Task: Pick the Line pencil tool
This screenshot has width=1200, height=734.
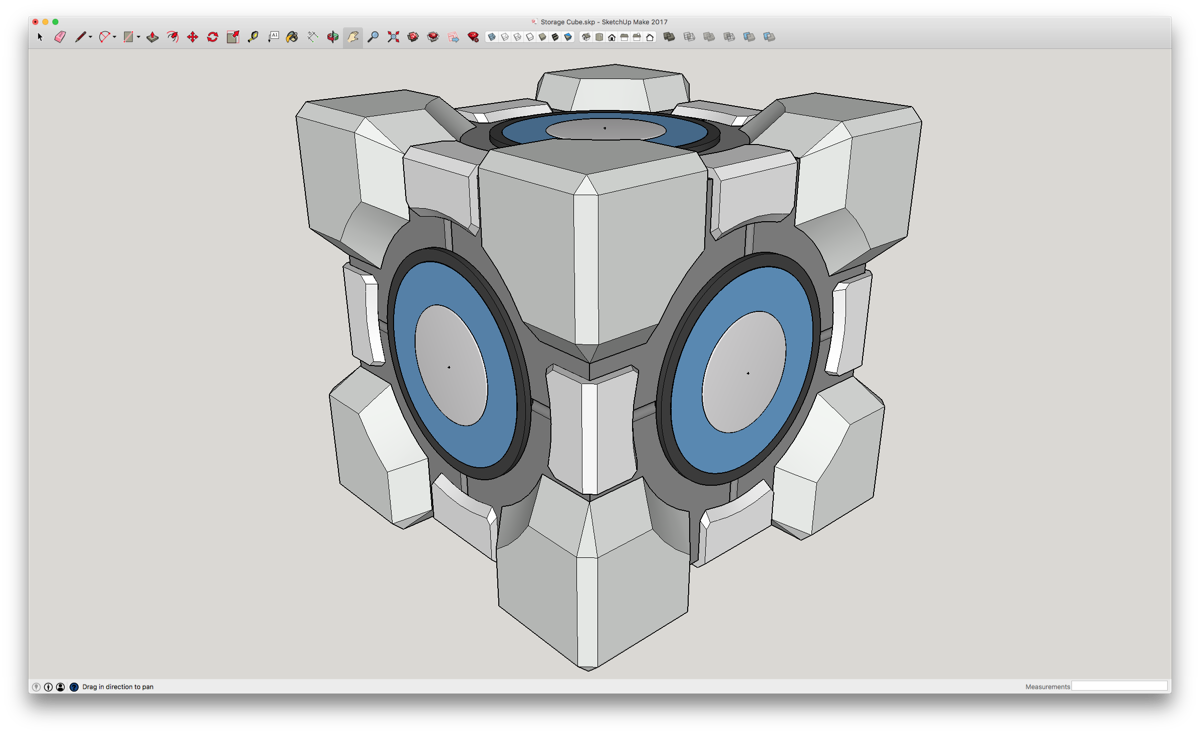Action: (80, 37)
